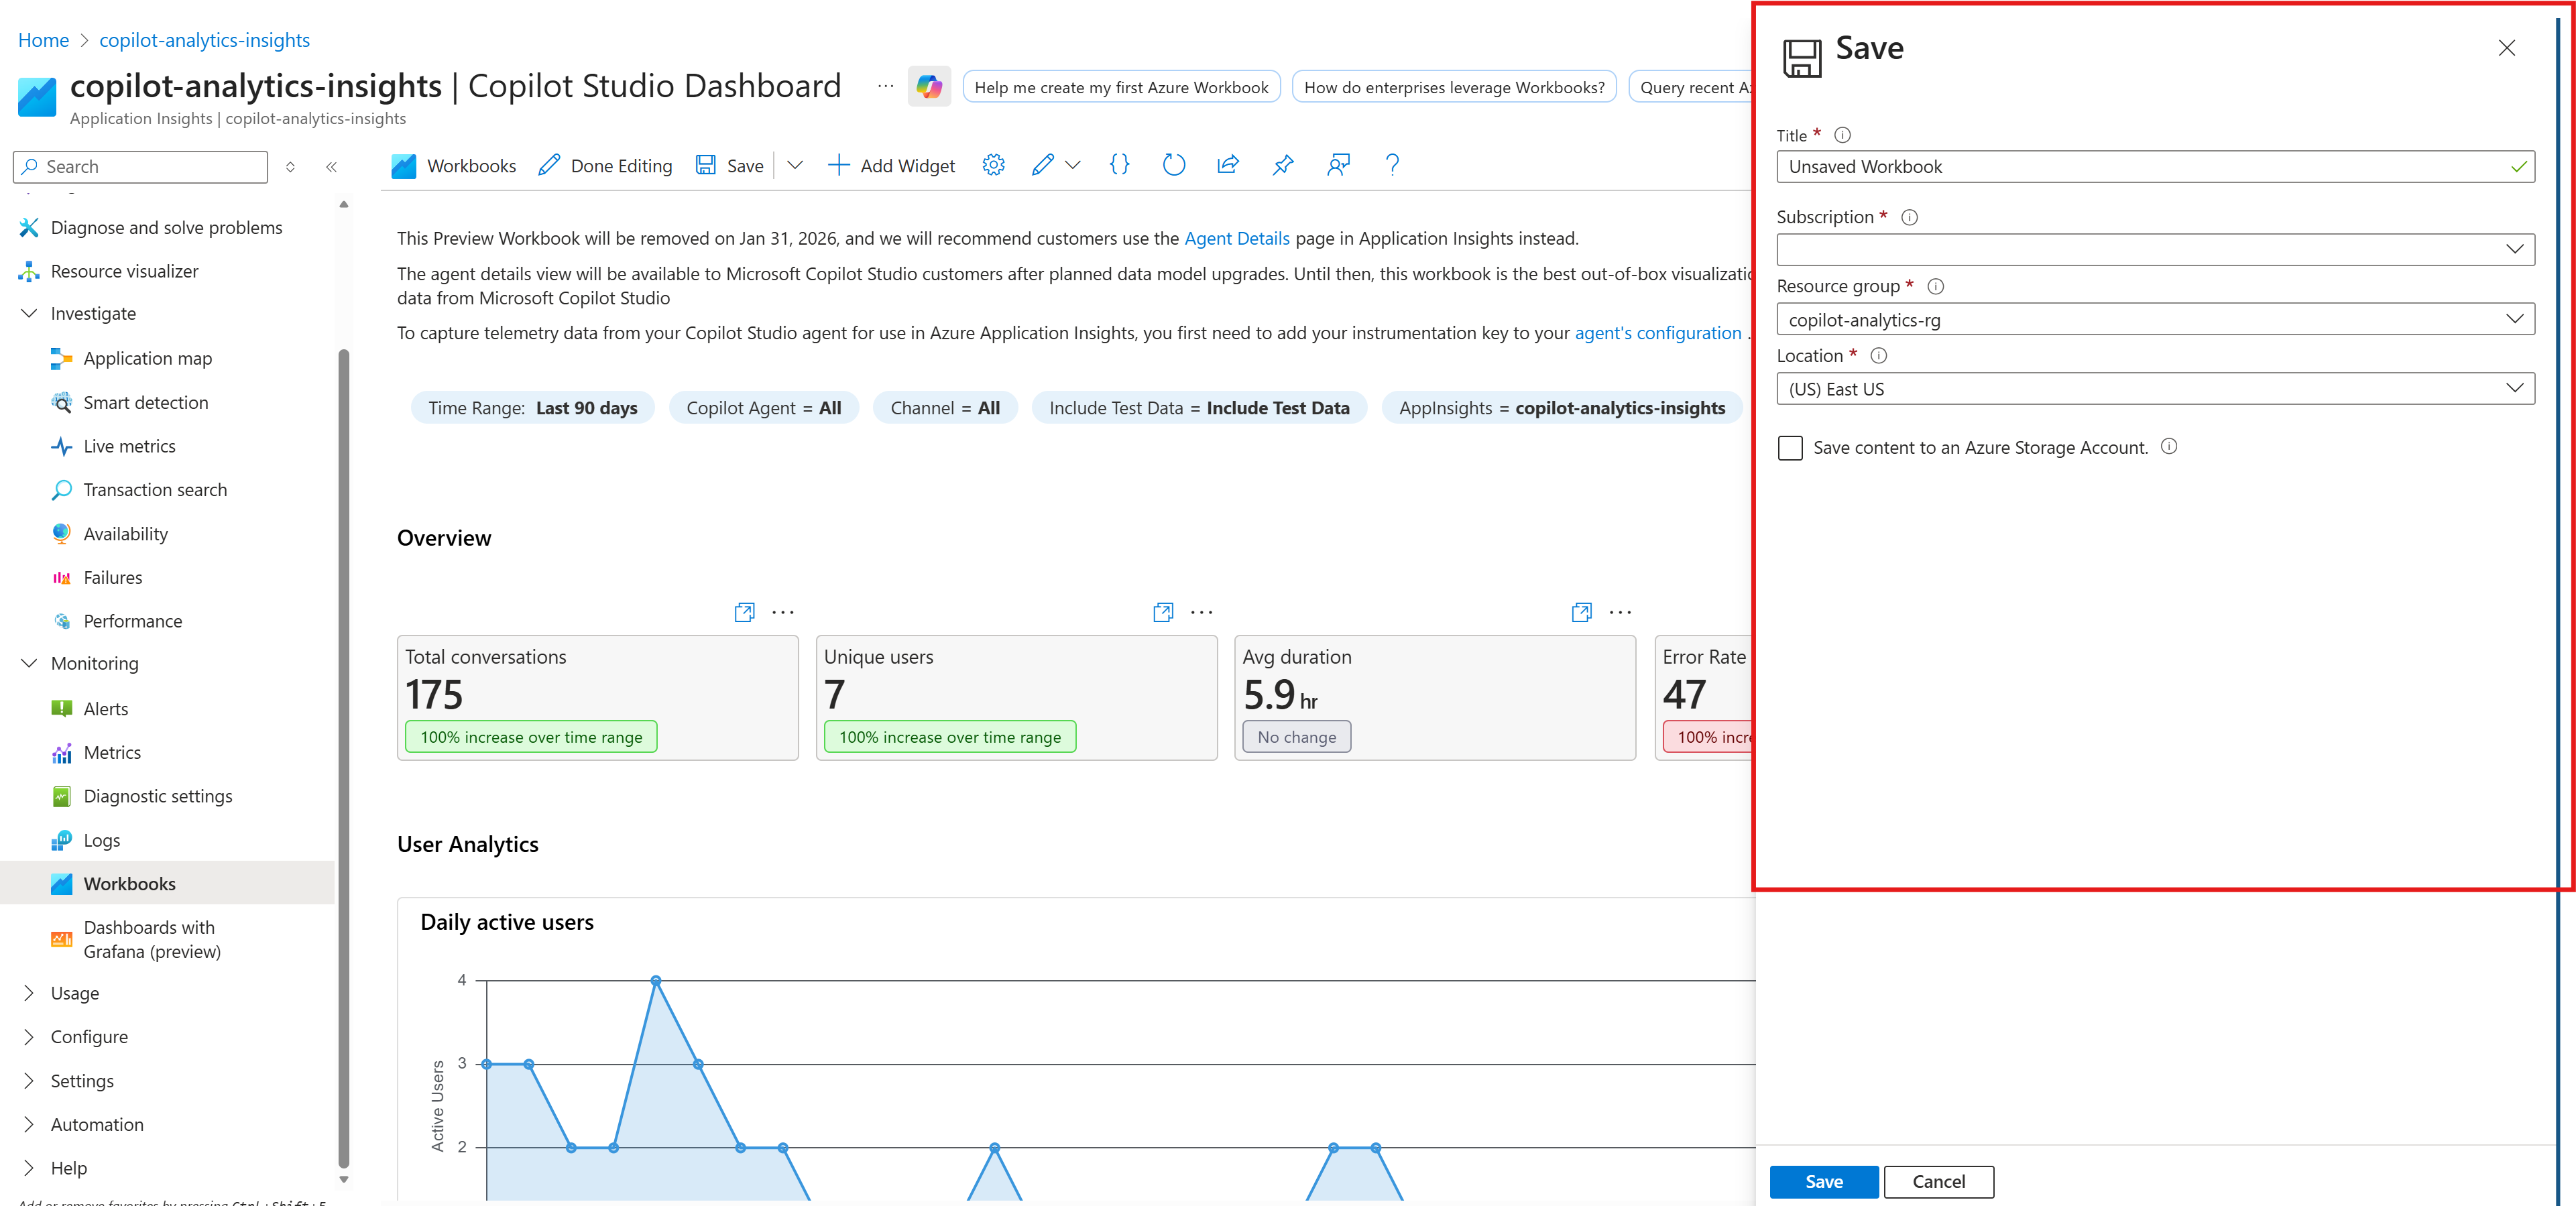
Task: Click the sidebar Search box
Action: [140, 166]
